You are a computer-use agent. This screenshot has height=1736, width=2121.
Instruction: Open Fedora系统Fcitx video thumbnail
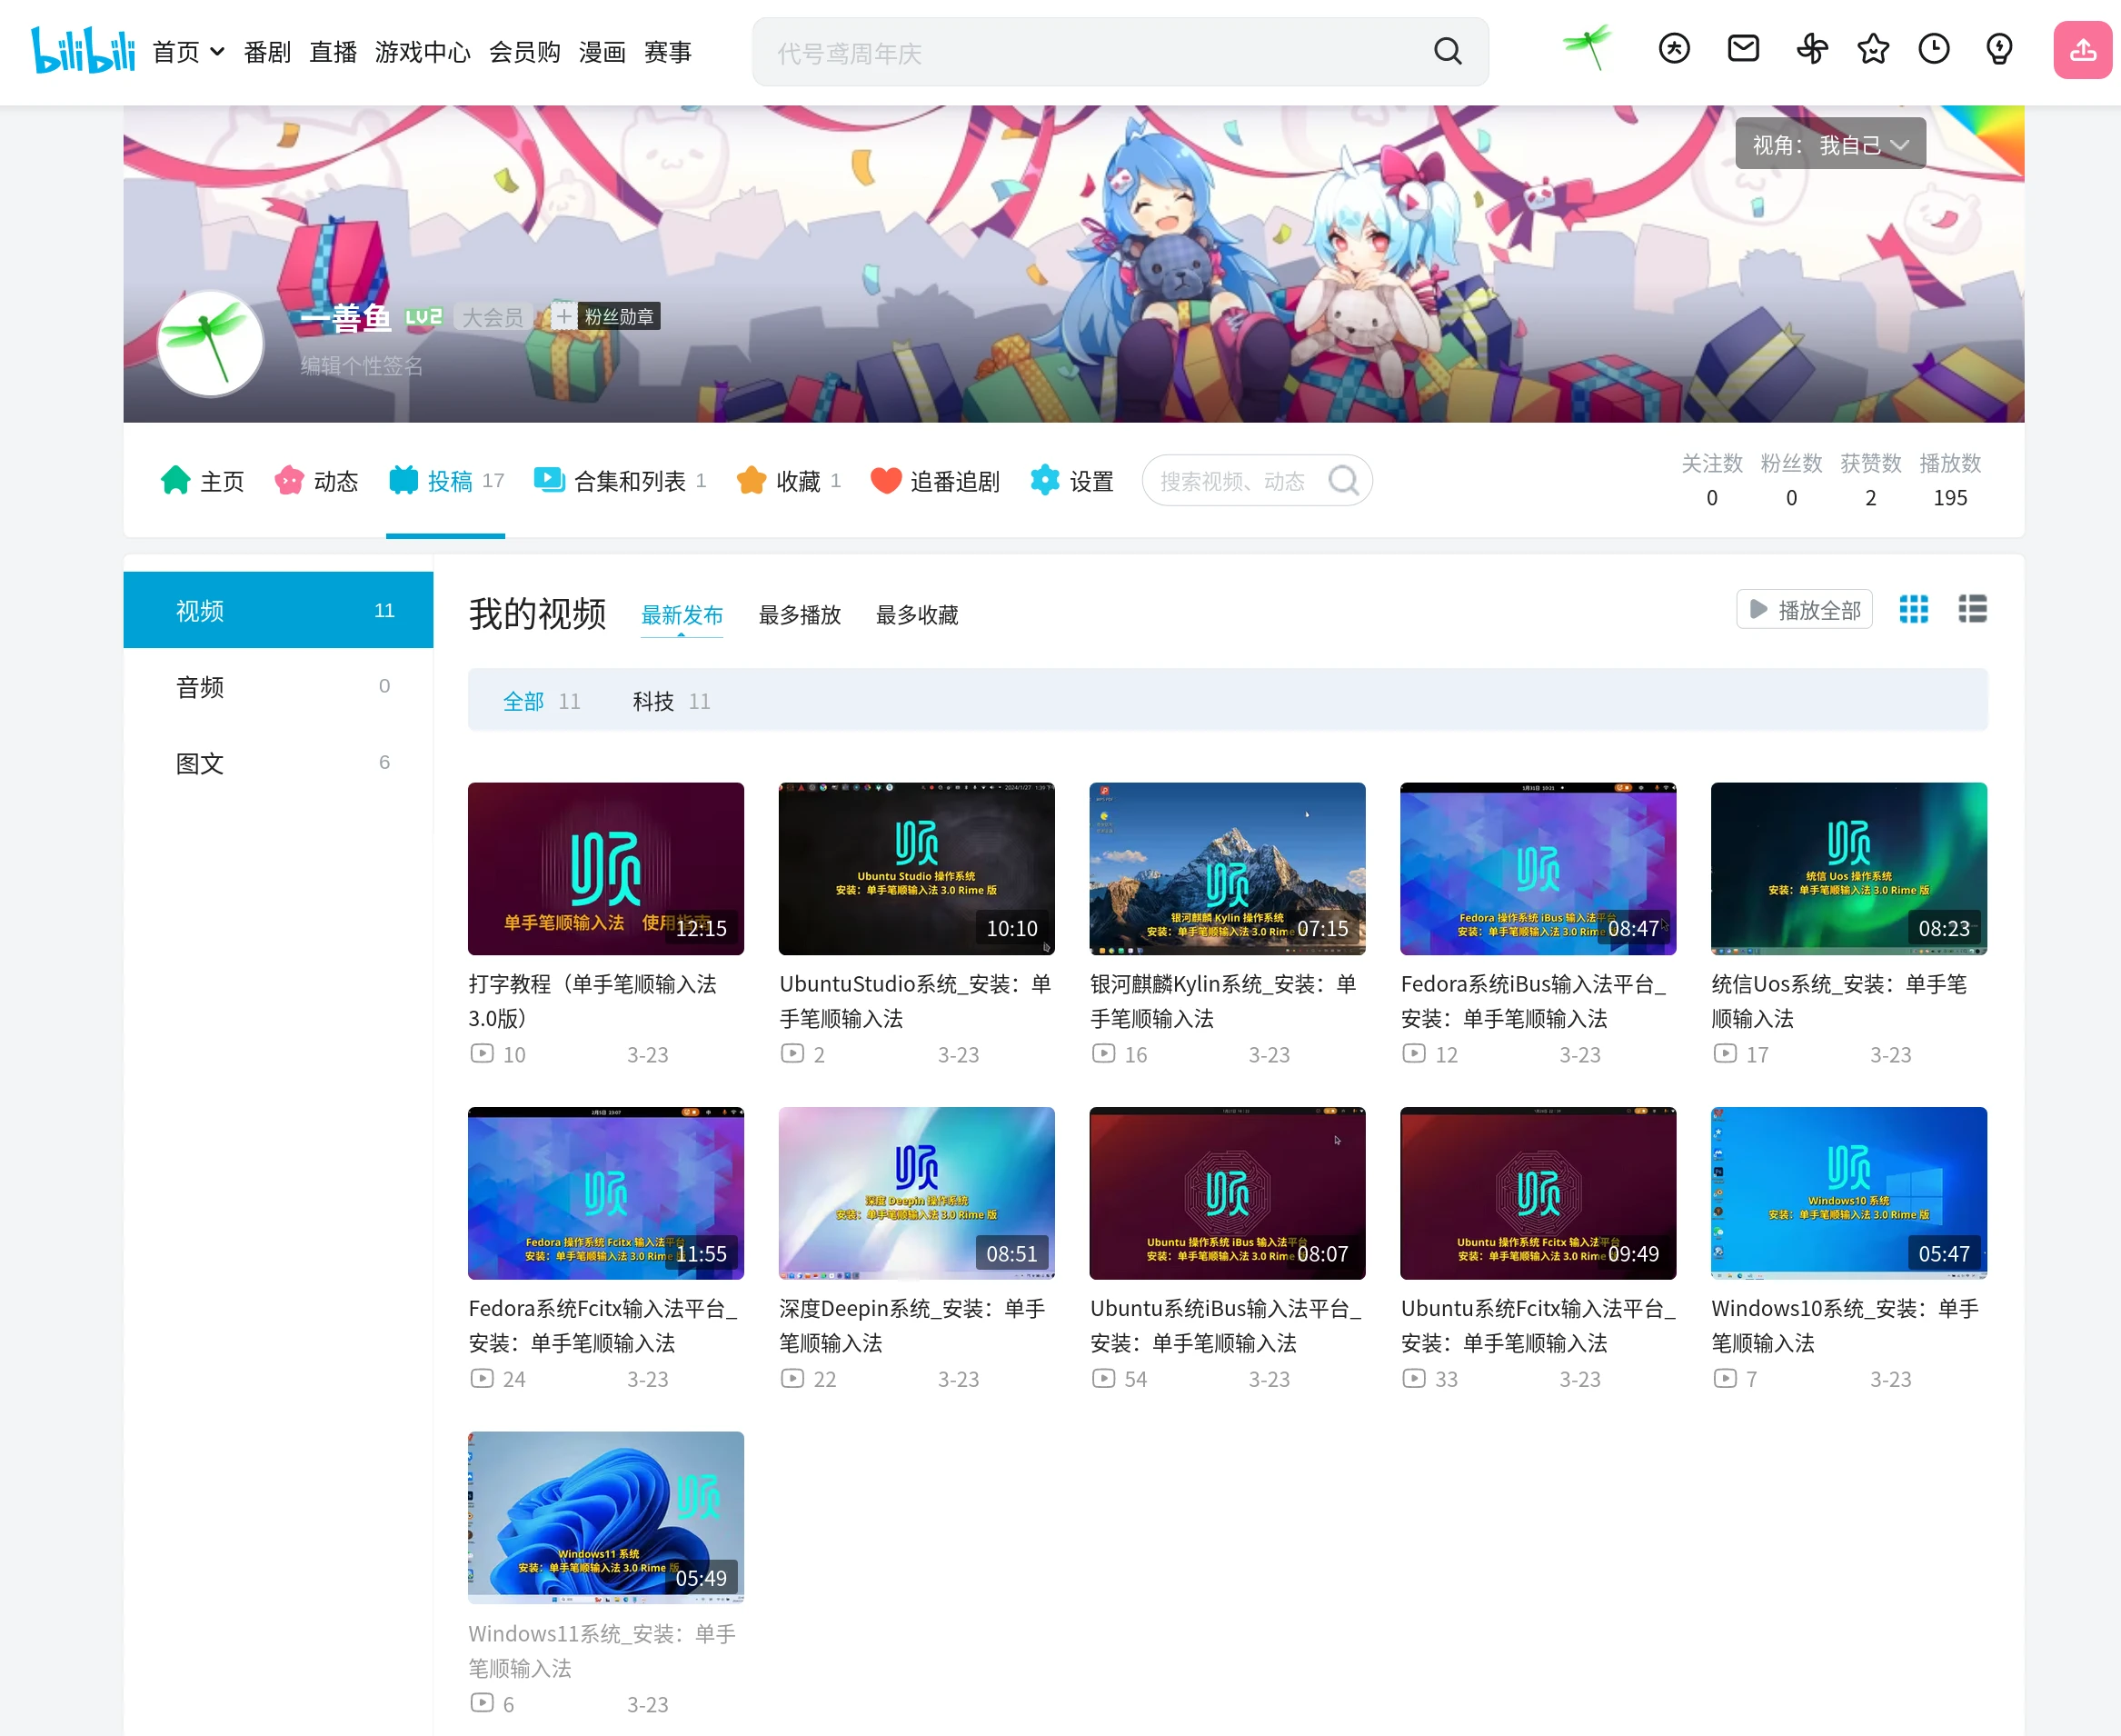point(605,1193)
